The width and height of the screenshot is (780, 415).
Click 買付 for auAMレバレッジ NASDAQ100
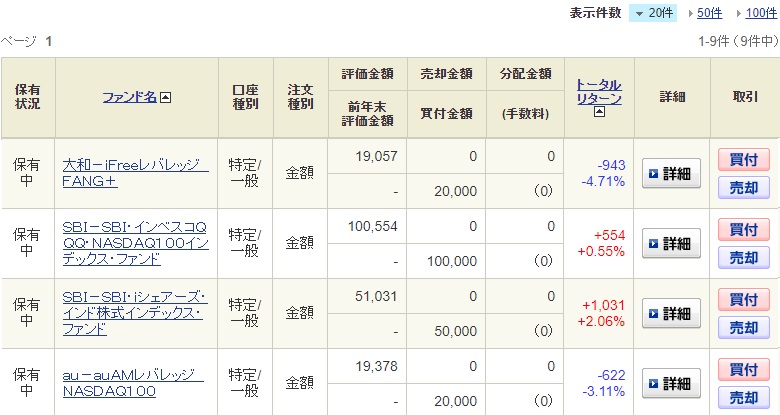pyautogui.click(x=744, y=370)
